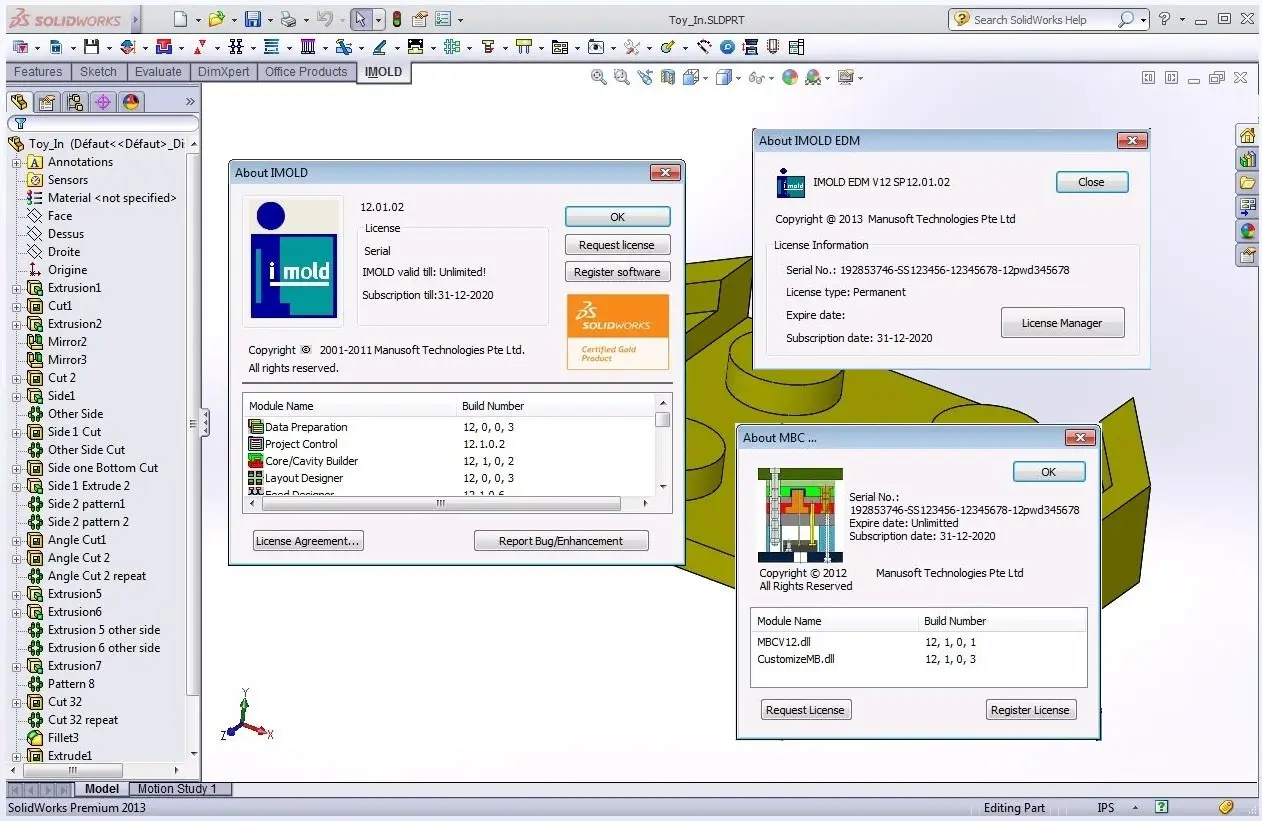Select the Material <not specified> tree item
1262x821 pixels.
(112, 198)
